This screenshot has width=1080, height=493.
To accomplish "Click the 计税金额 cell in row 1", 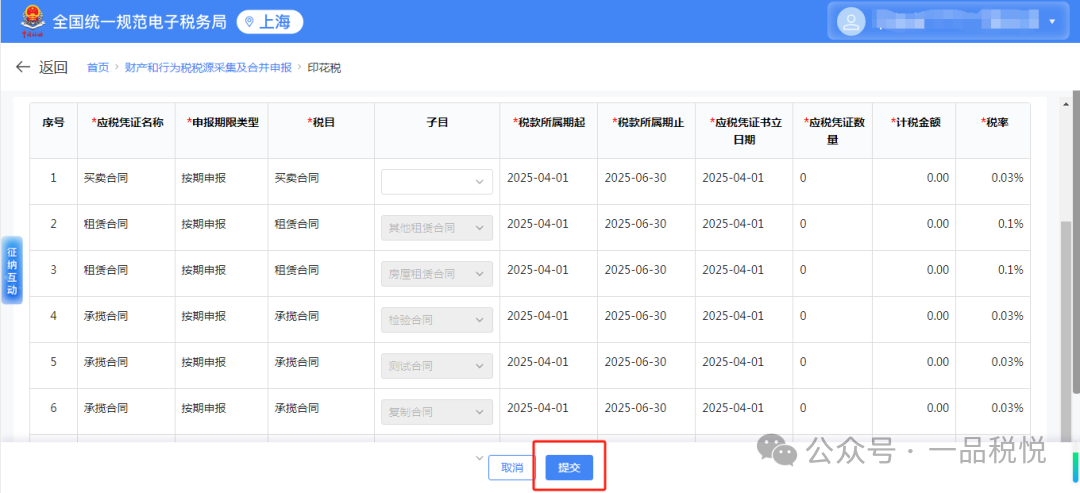I will (x=914, y=178).
